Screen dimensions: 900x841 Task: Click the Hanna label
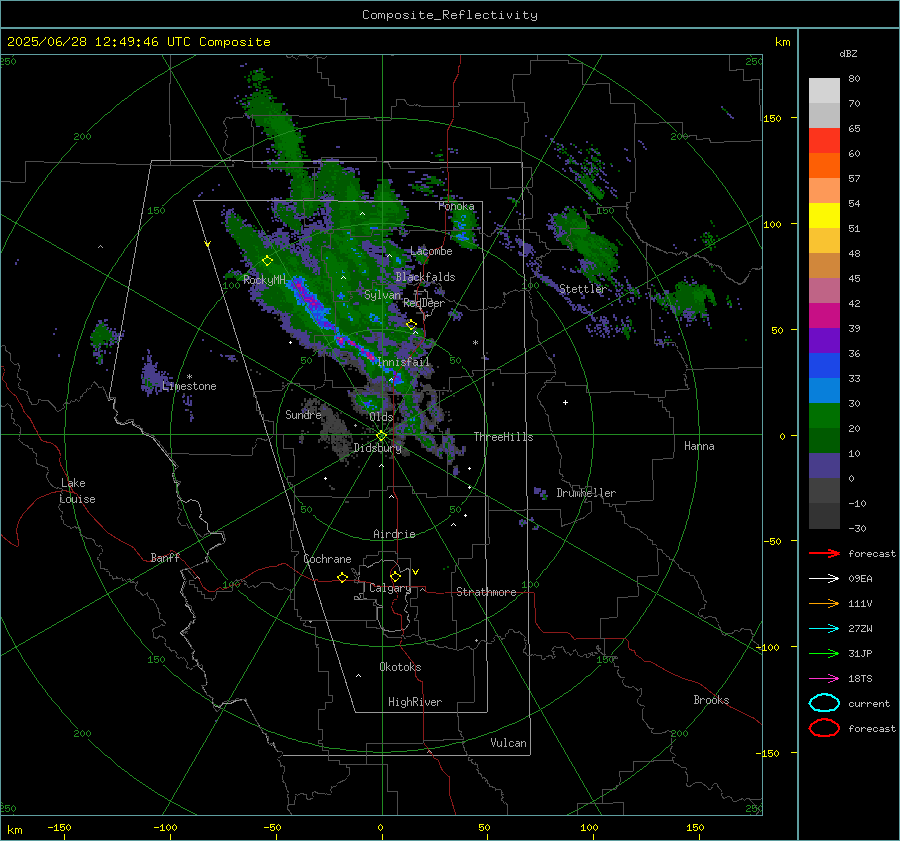pyautogui.click(x=699, y=446)
